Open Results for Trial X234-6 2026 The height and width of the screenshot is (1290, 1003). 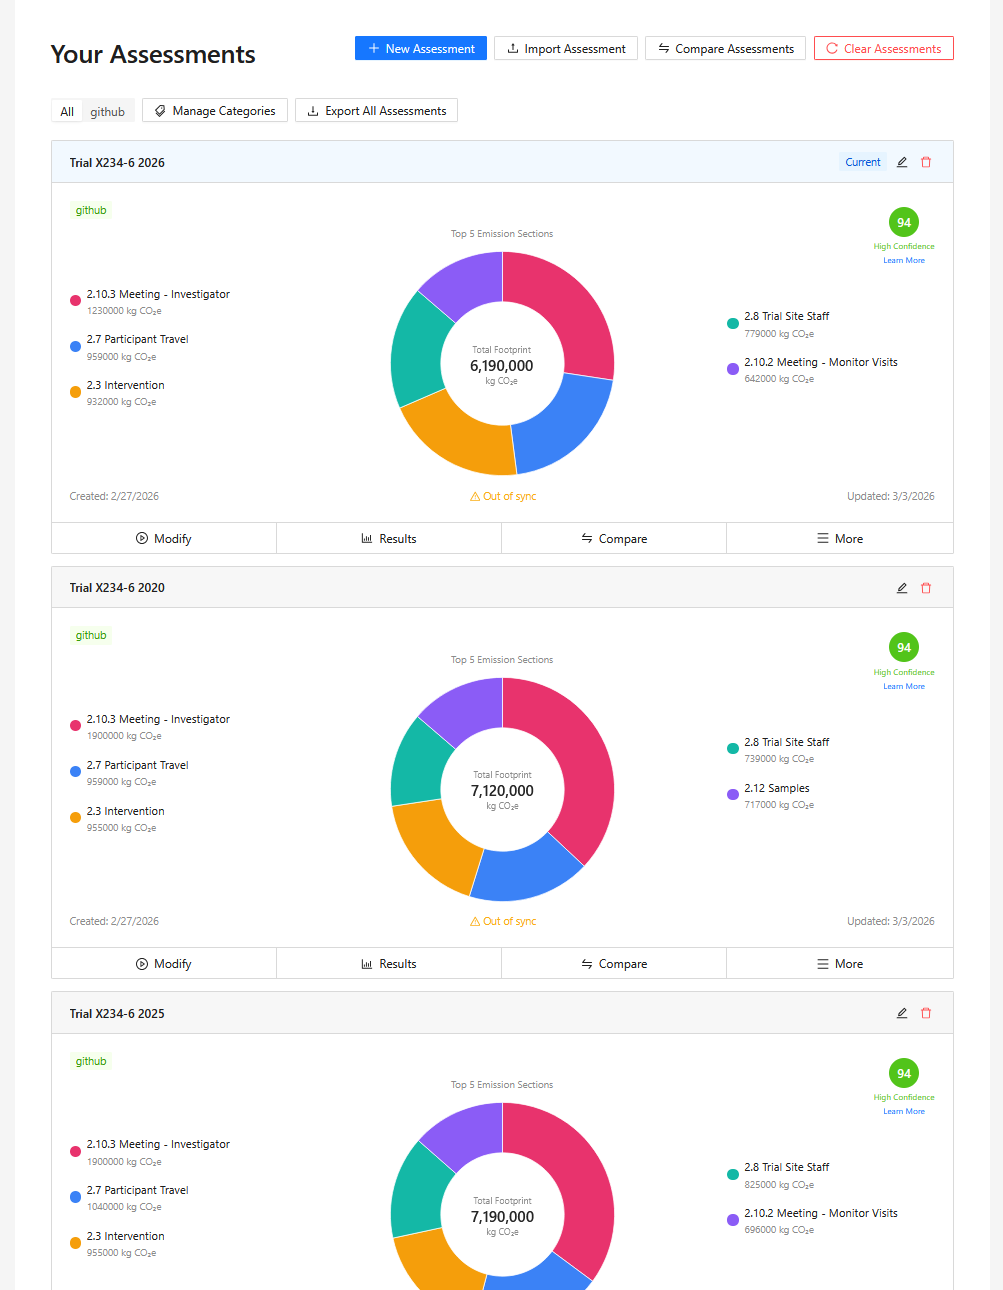[389, 538]
